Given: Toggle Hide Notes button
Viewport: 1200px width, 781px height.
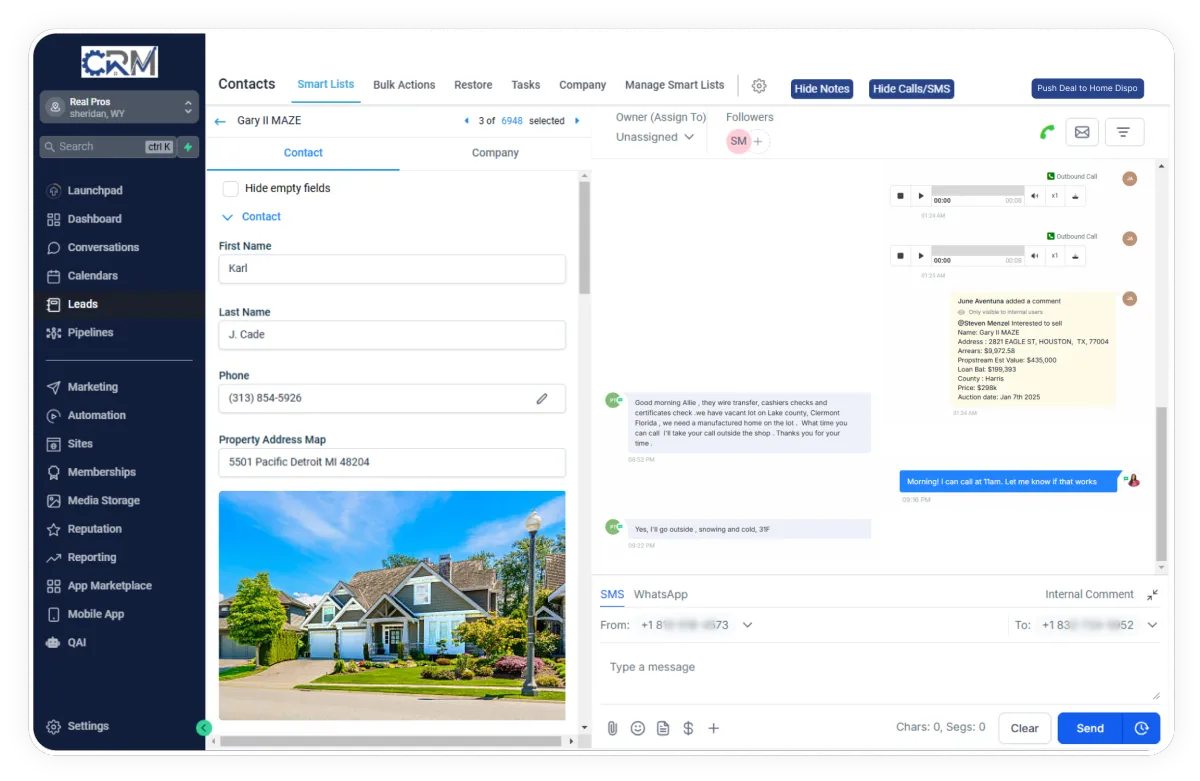Looking at the screenshot, I should point(821,89).
